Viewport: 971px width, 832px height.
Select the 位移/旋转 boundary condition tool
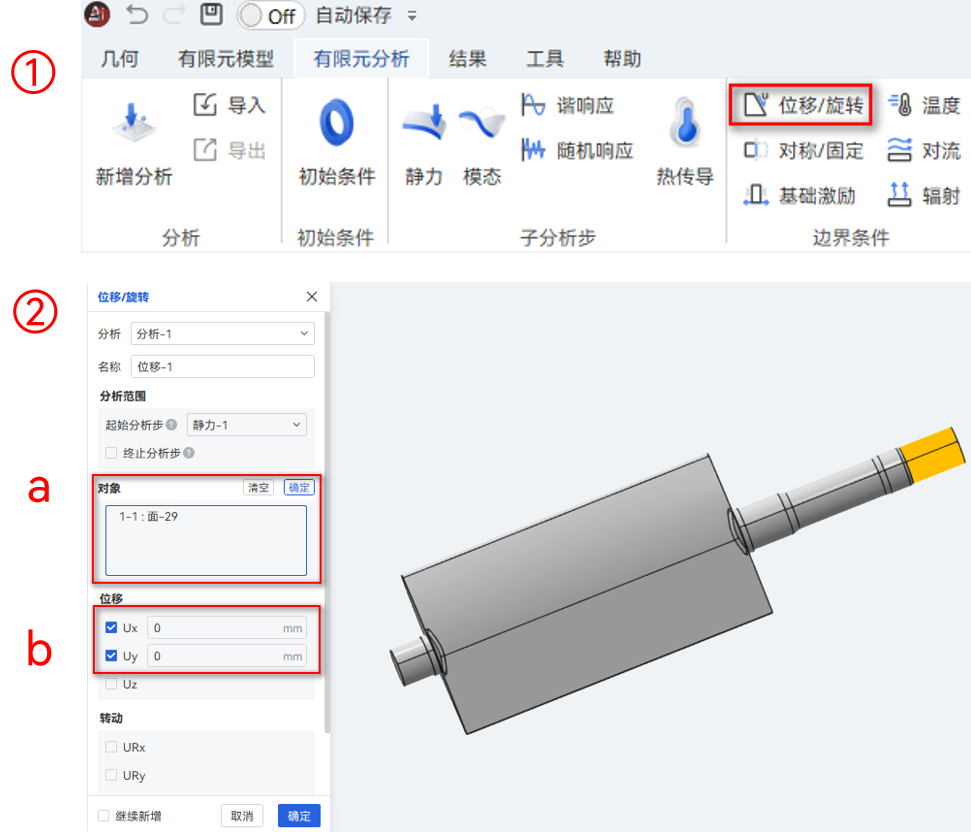[x=800, y=104]
